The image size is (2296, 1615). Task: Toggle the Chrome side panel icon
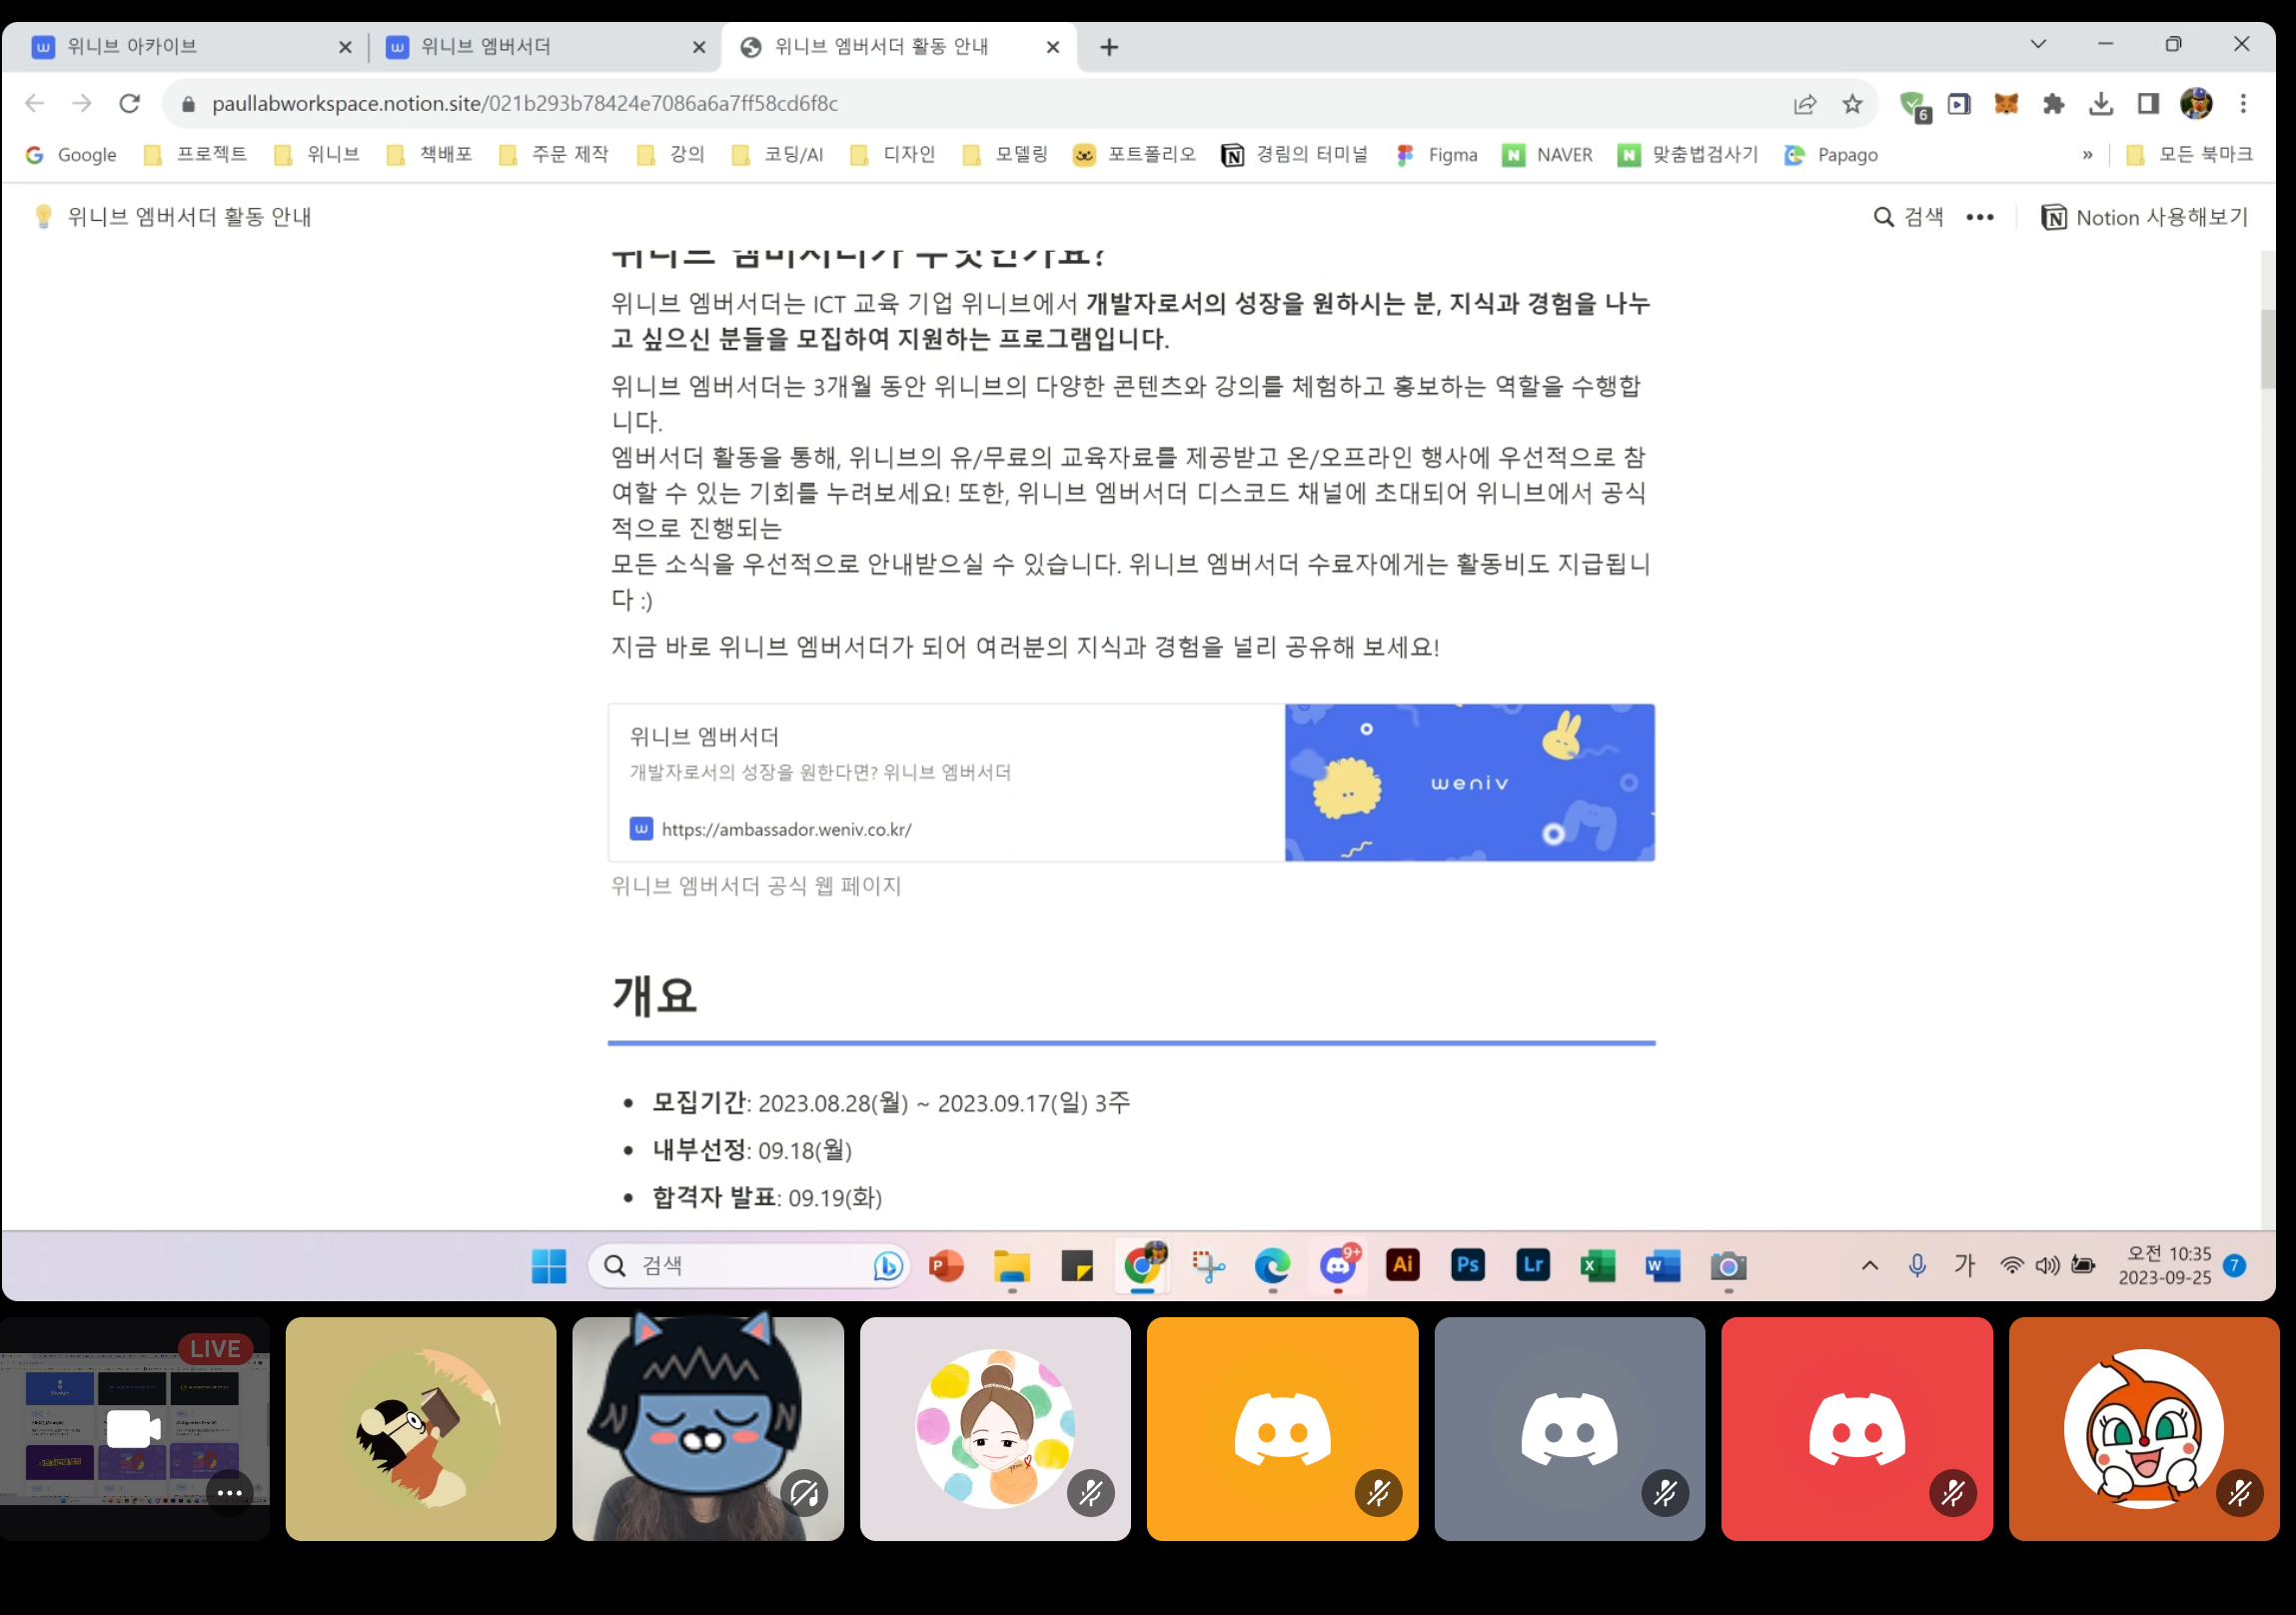(x=2148, y=104)
